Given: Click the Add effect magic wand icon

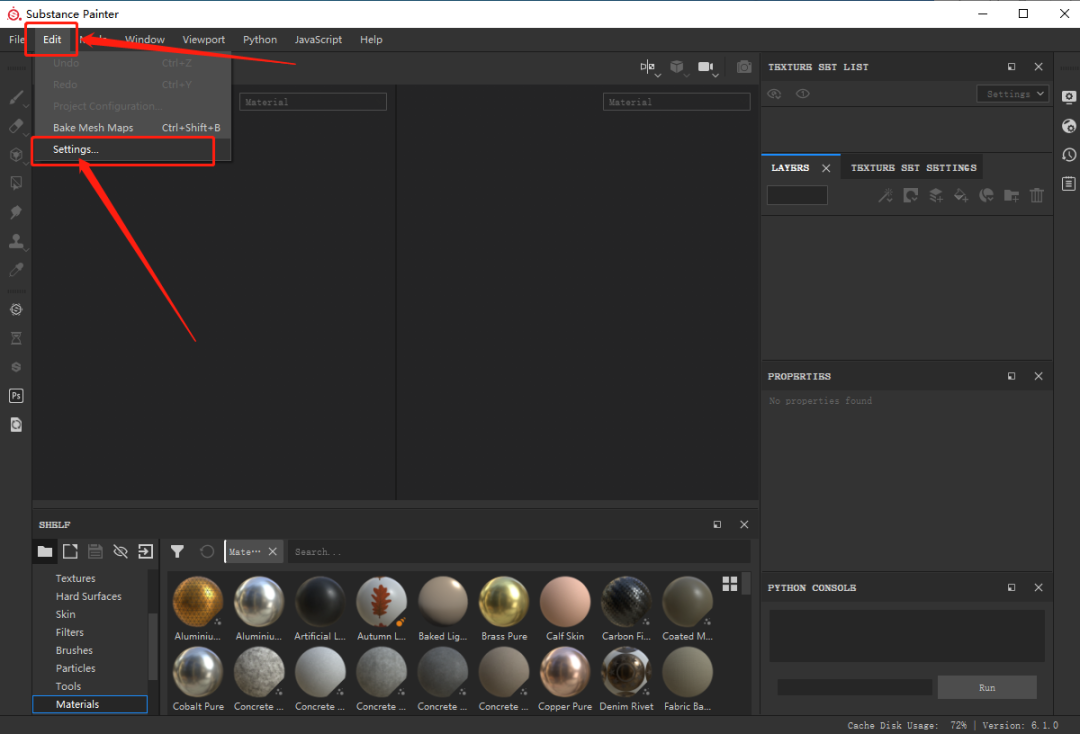Looking at the screenshot, I should tap(885, 196).
